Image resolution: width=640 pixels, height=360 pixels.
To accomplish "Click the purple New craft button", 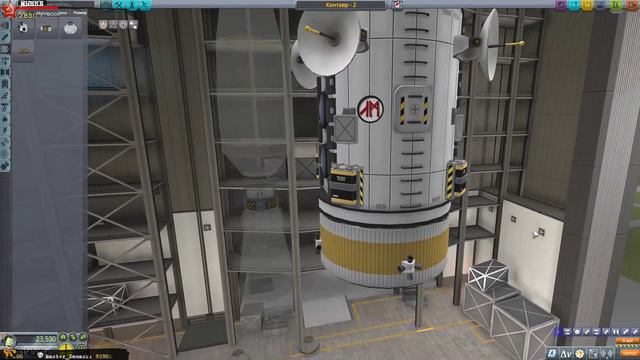I will click(x=562, y=5).
